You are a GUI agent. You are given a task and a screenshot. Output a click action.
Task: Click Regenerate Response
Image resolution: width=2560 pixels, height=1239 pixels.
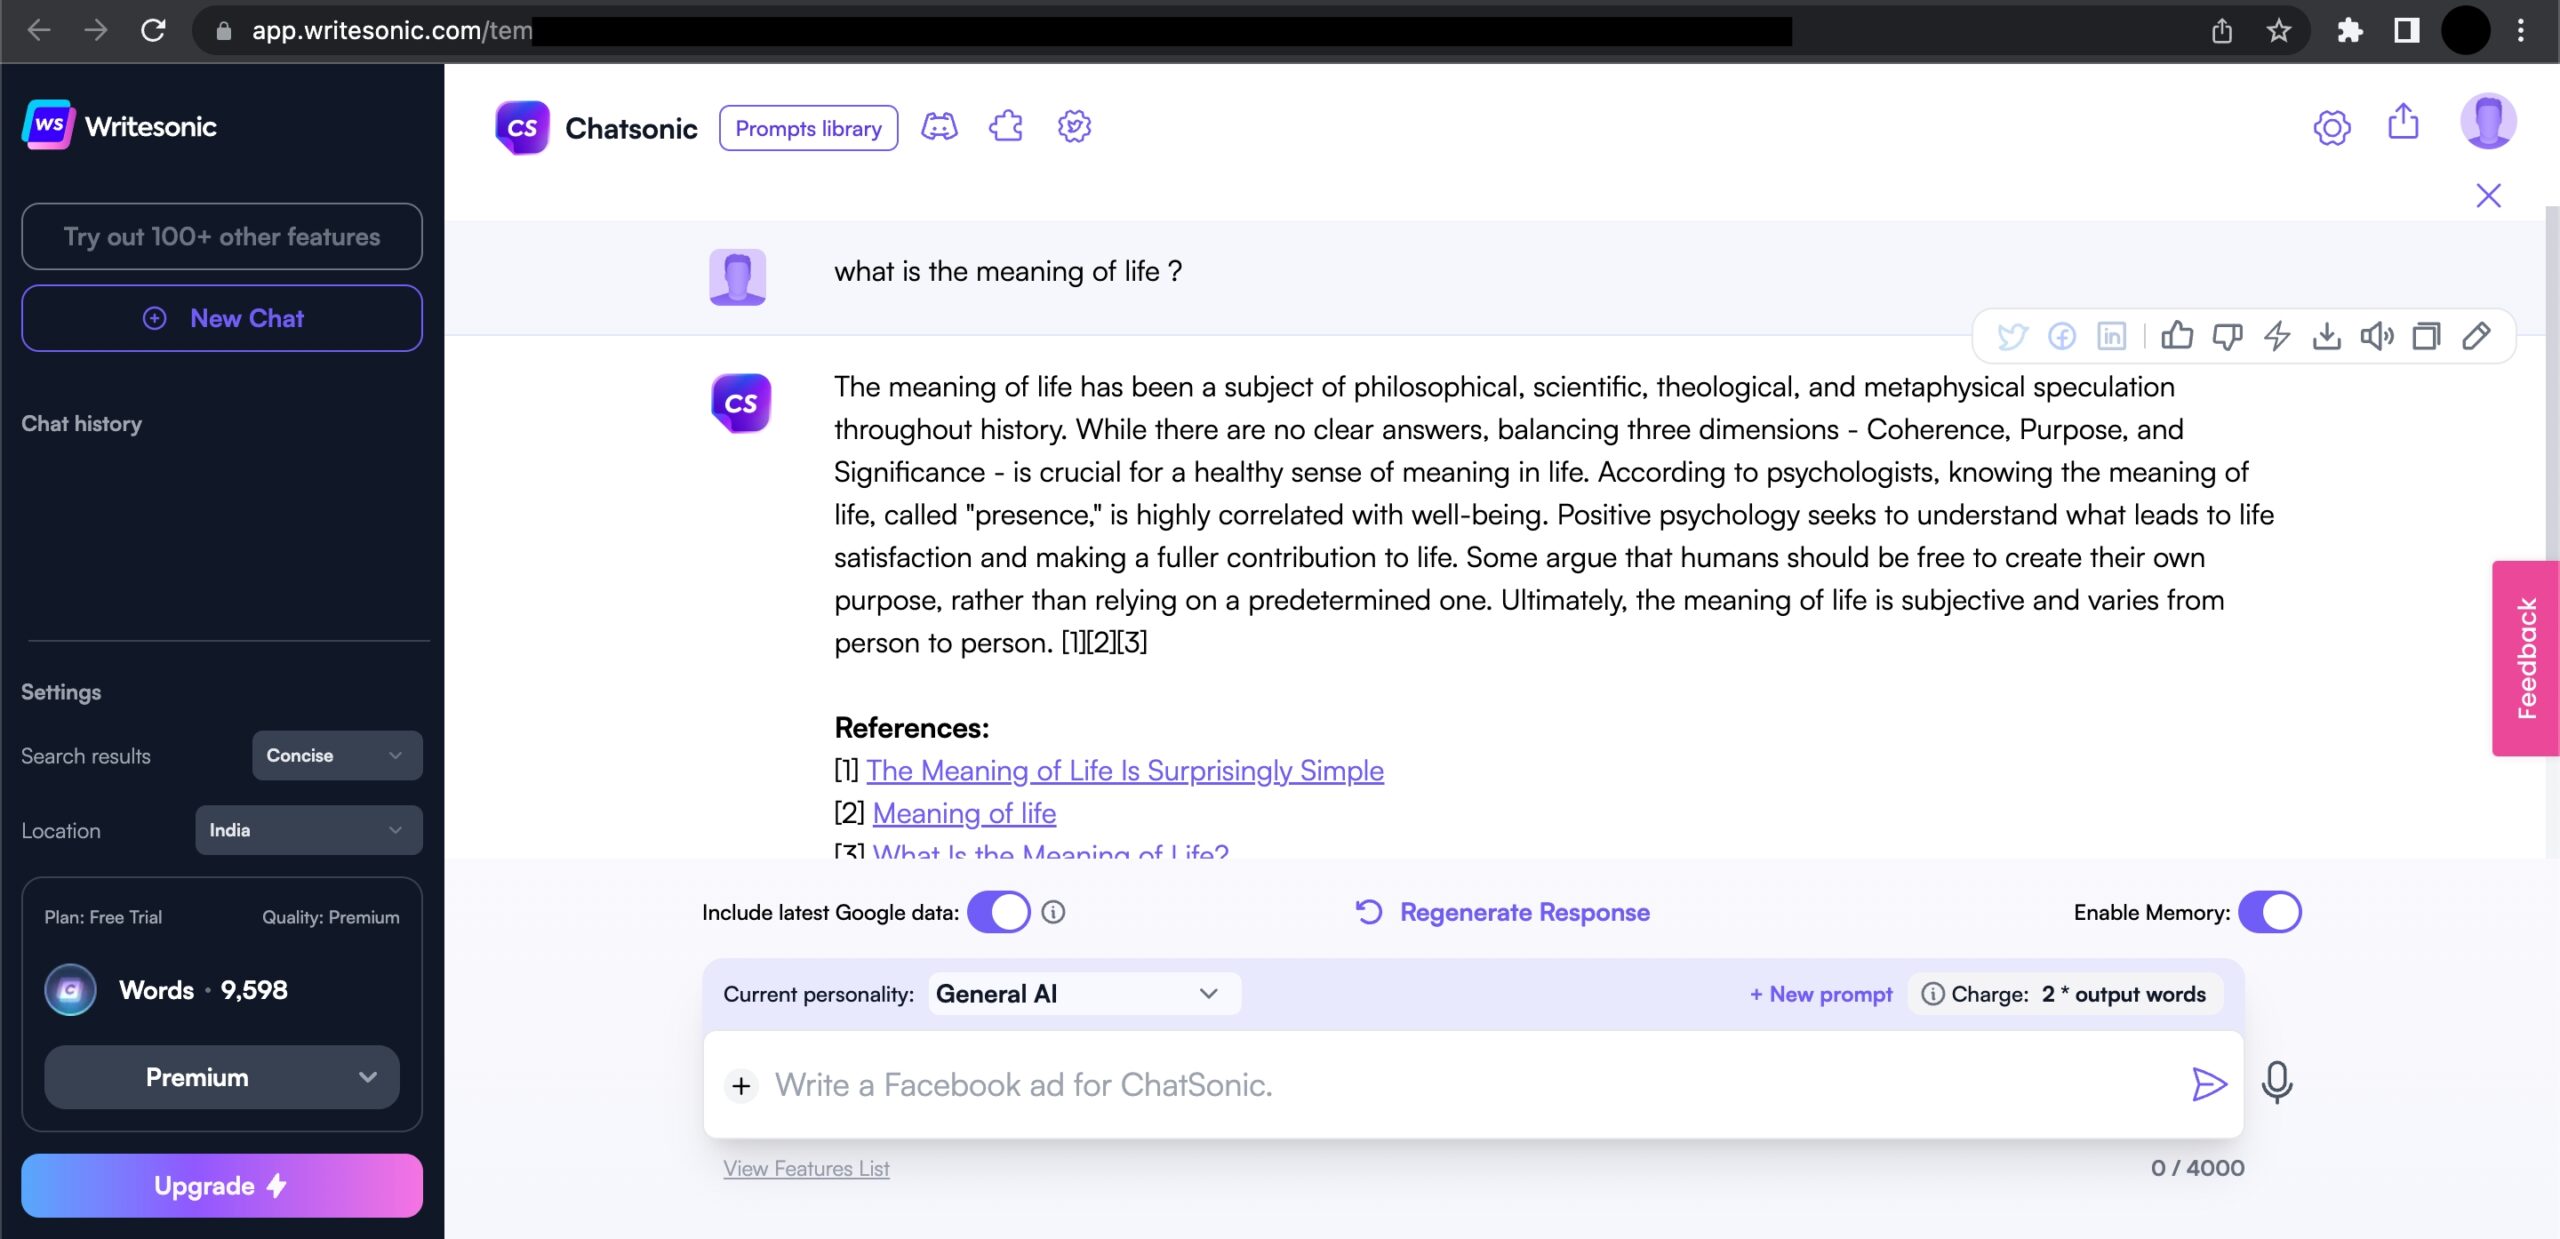[x=1502, y=912]
